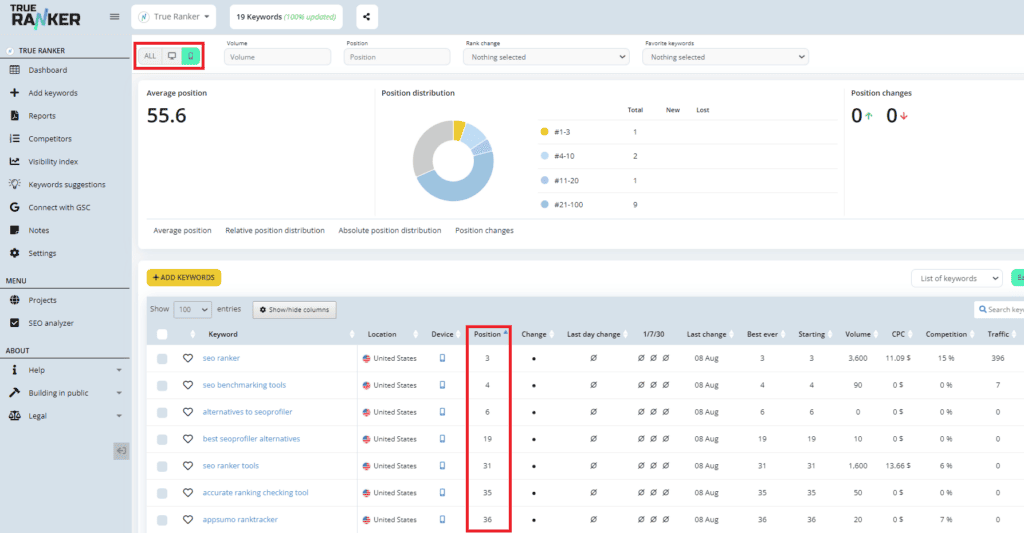Switch to Position changes tab
The height and width of the screenshot is (533, 1024).
pos(485,231)
